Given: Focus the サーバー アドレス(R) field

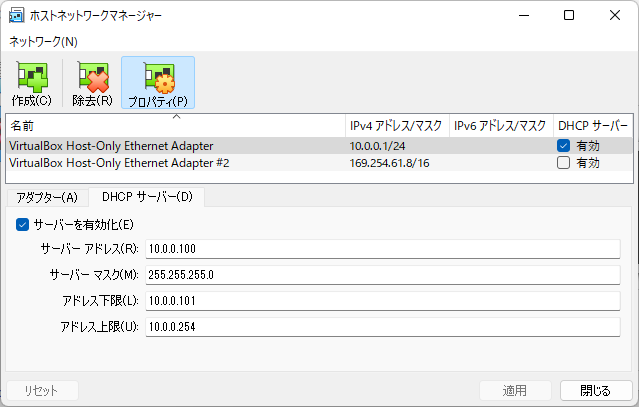Looking at the screenshot, I should point(383,249).
